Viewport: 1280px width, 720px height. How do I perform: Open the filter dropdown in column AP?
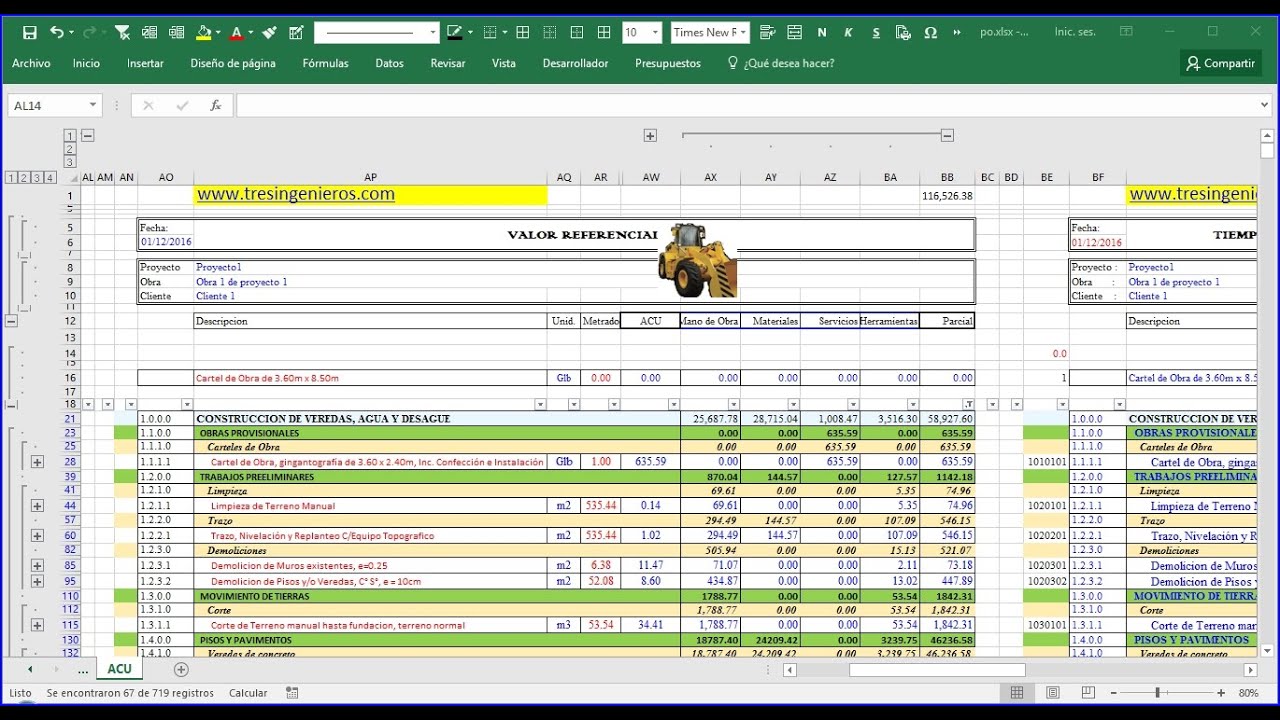point(540,405)
